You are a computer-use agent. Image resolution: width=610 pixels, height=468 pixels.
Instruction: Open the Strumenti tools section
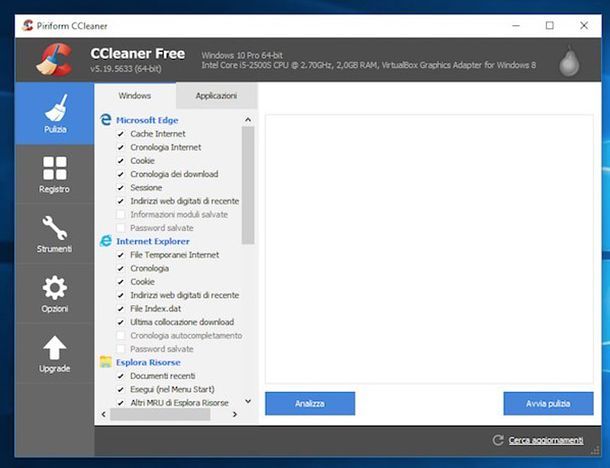54,234
